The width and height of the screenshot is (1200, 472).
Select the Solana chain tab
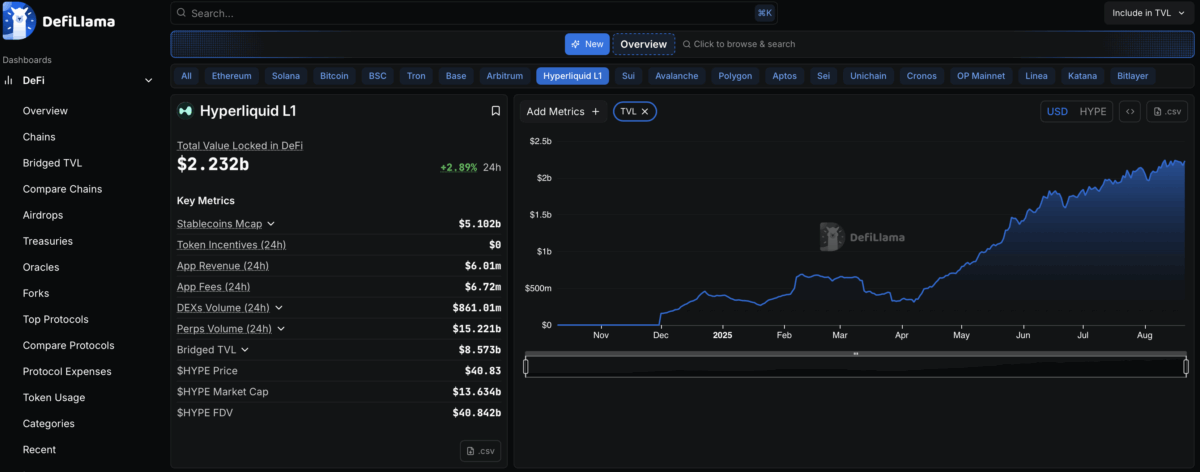tap(286, 76)
